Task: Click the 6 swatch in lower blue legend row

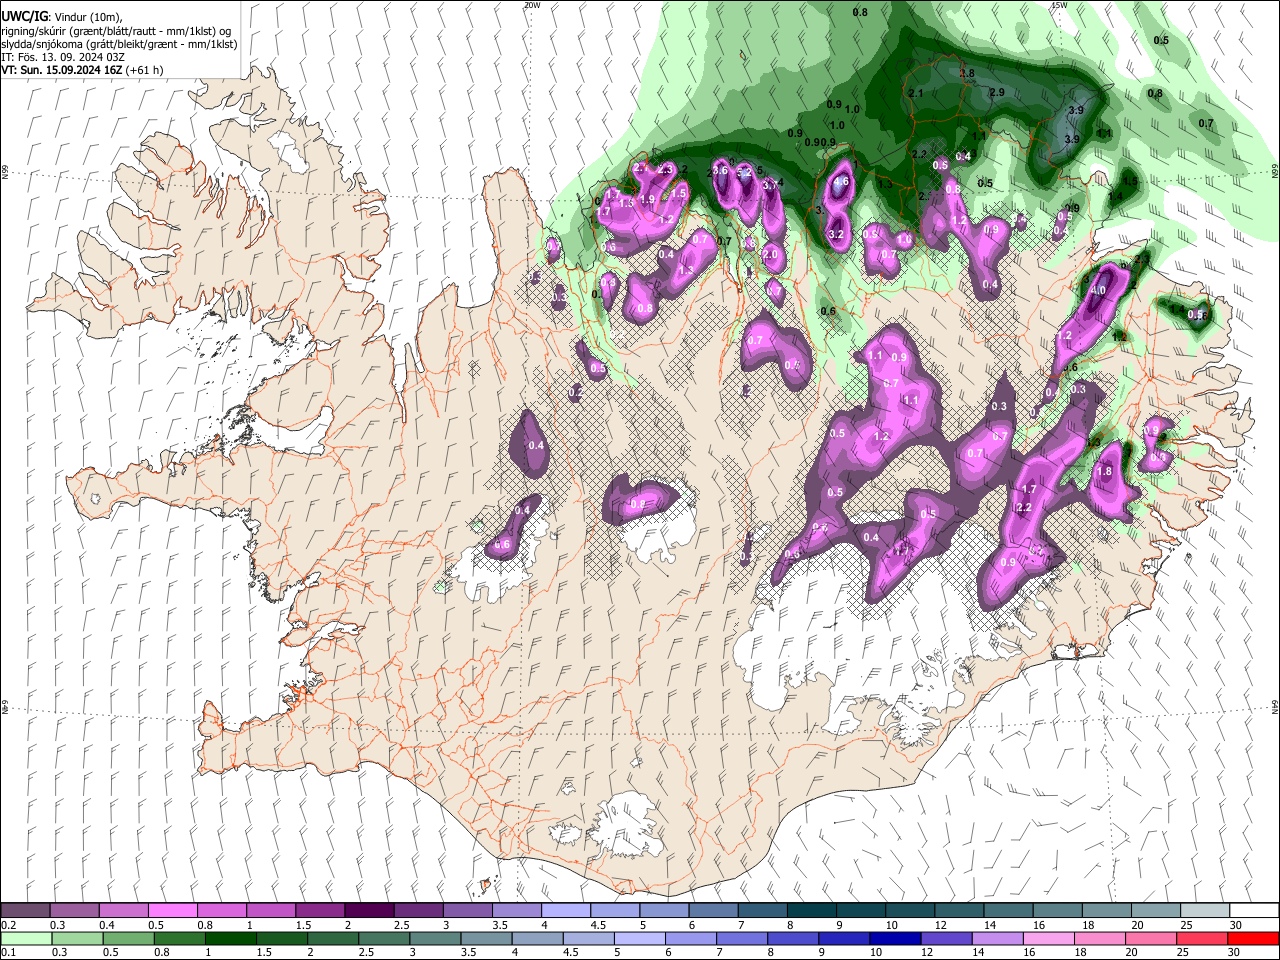Action: tap(691, 938)
